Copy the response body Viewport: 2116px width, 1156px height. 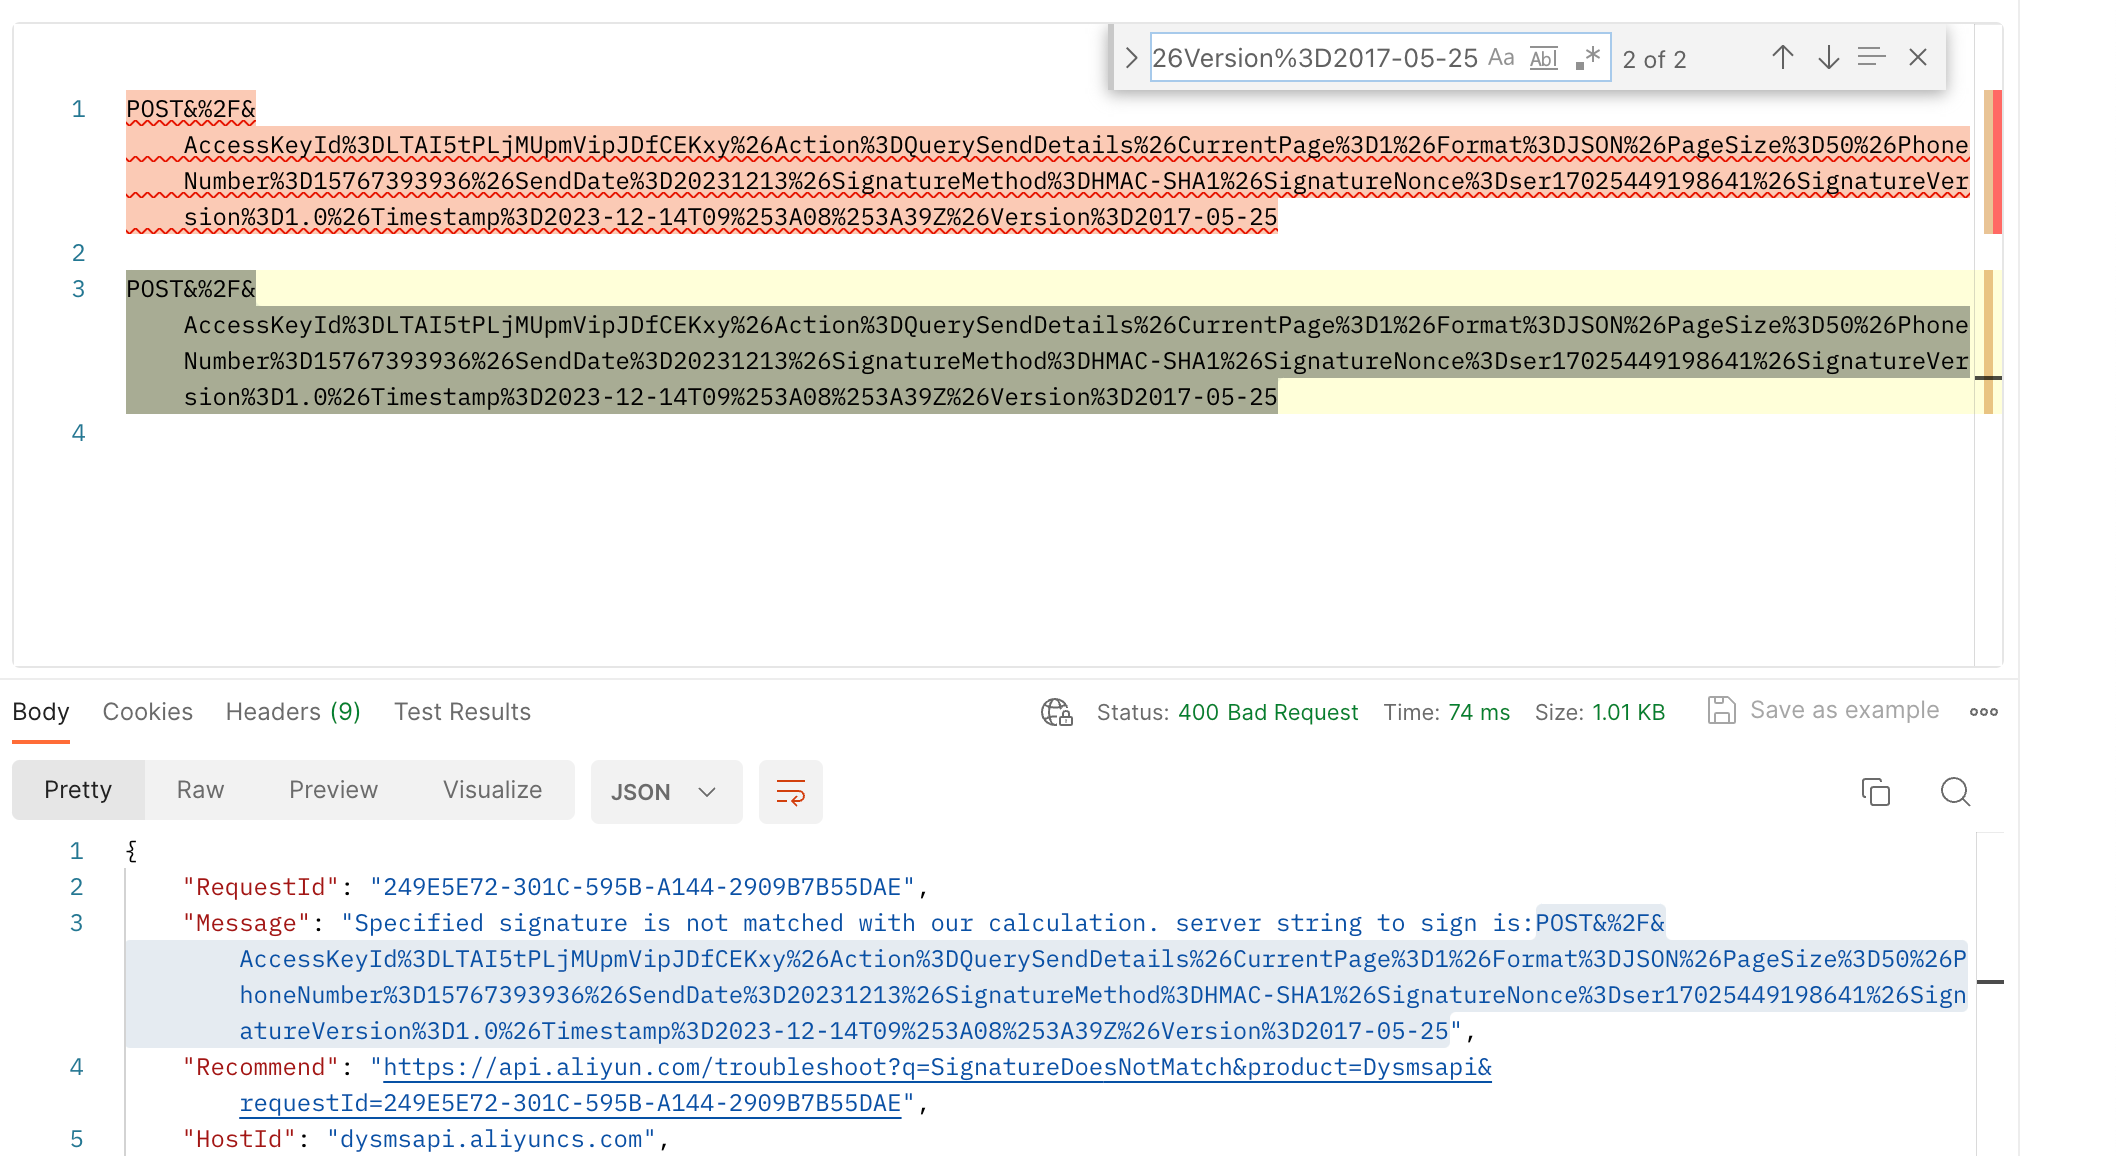(x=1875, y=792)
